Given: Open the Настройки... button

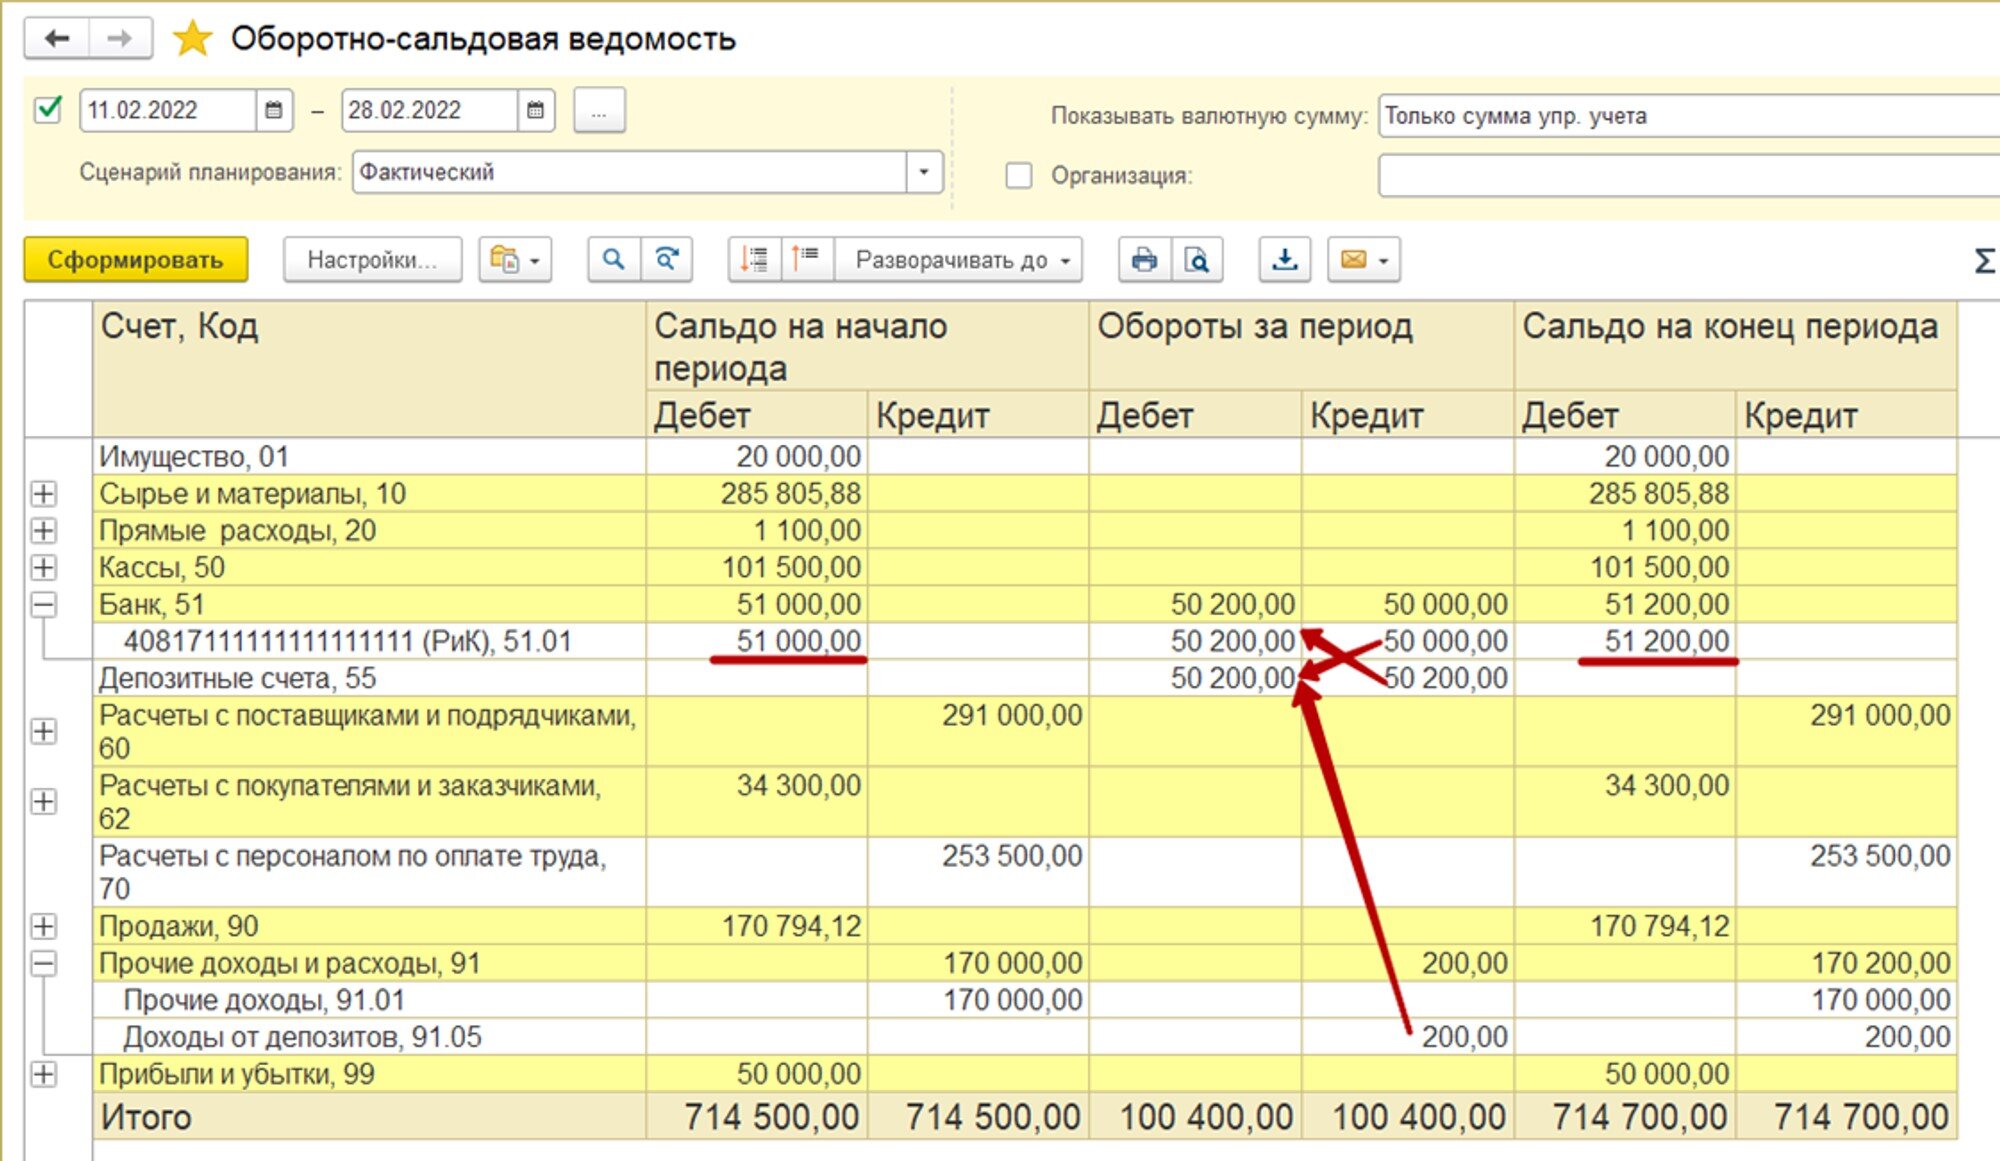Looking at the screenshot, I should click(372, 260).
